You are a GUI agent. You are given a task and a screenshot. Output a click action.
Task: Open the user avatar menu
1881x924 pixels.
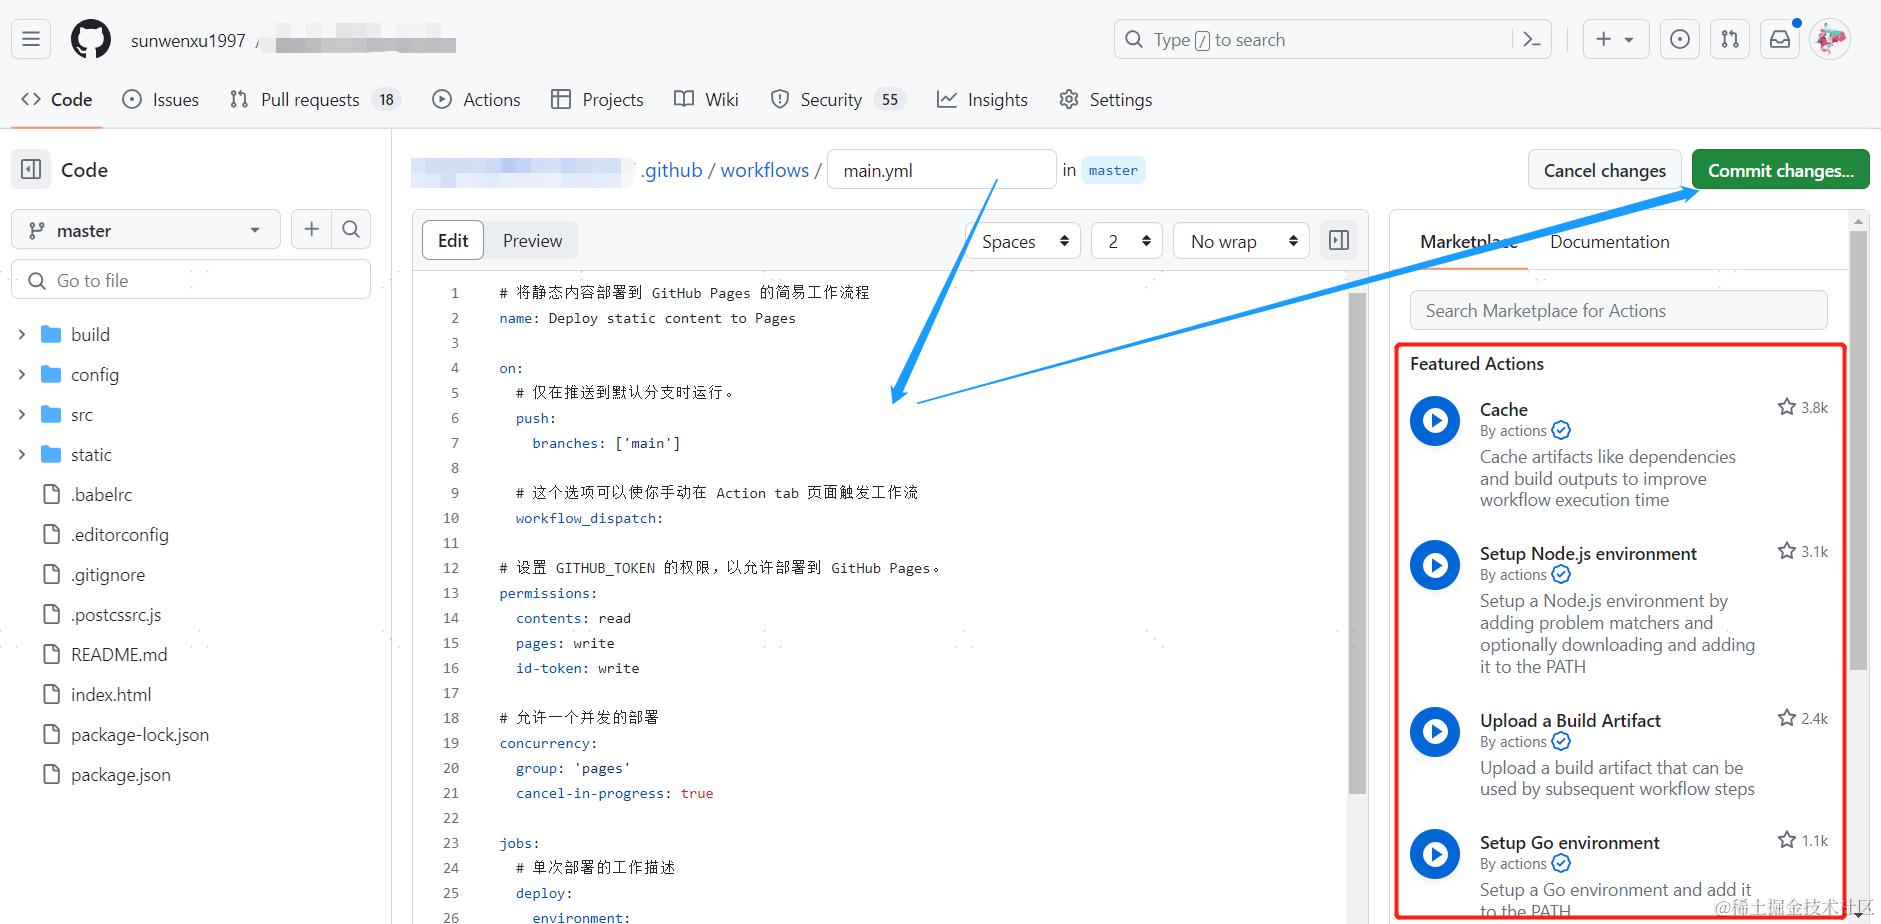(1831, 40)
